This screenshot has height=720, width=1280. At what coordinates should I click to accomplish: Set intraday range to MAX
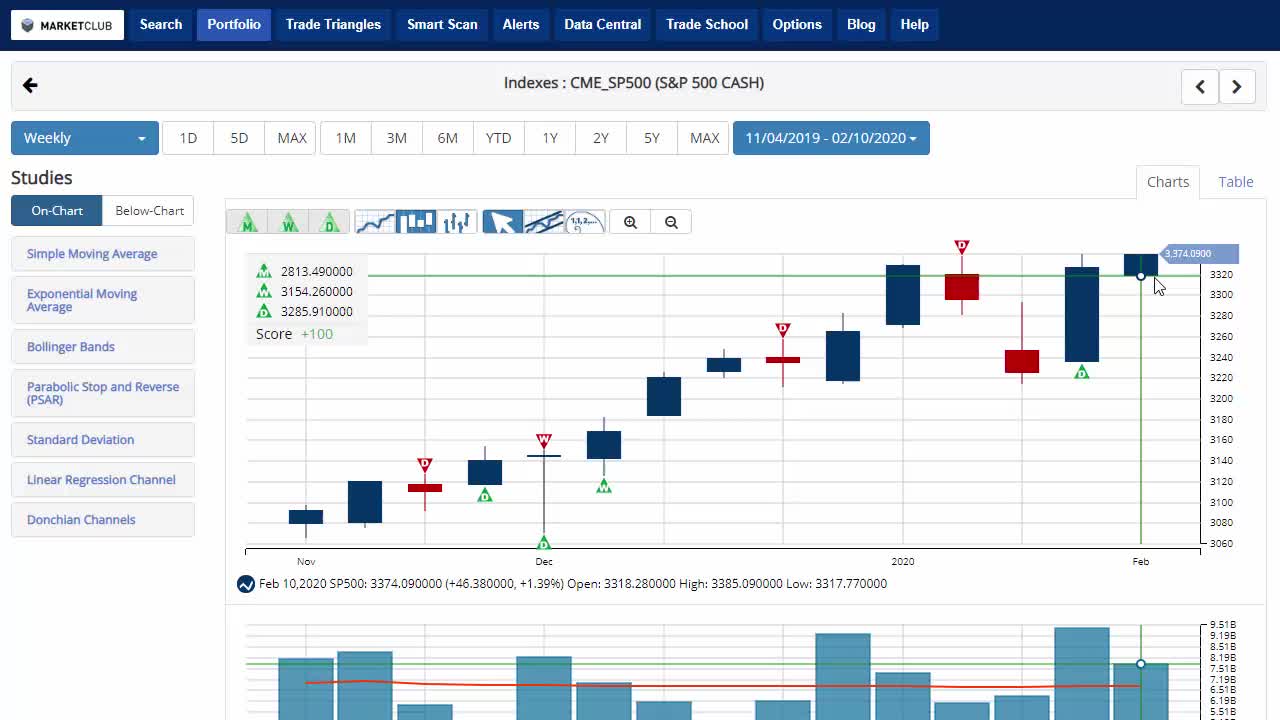(291, 138)
